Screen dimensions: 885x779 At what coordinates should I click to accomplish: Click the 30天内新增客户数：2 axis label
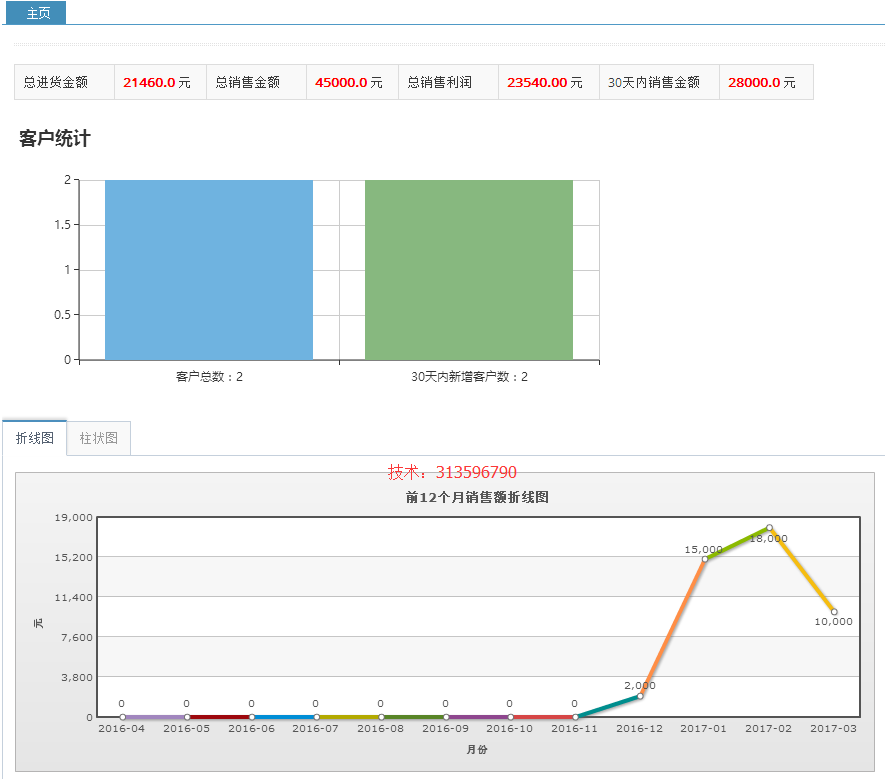click(470, 377)
